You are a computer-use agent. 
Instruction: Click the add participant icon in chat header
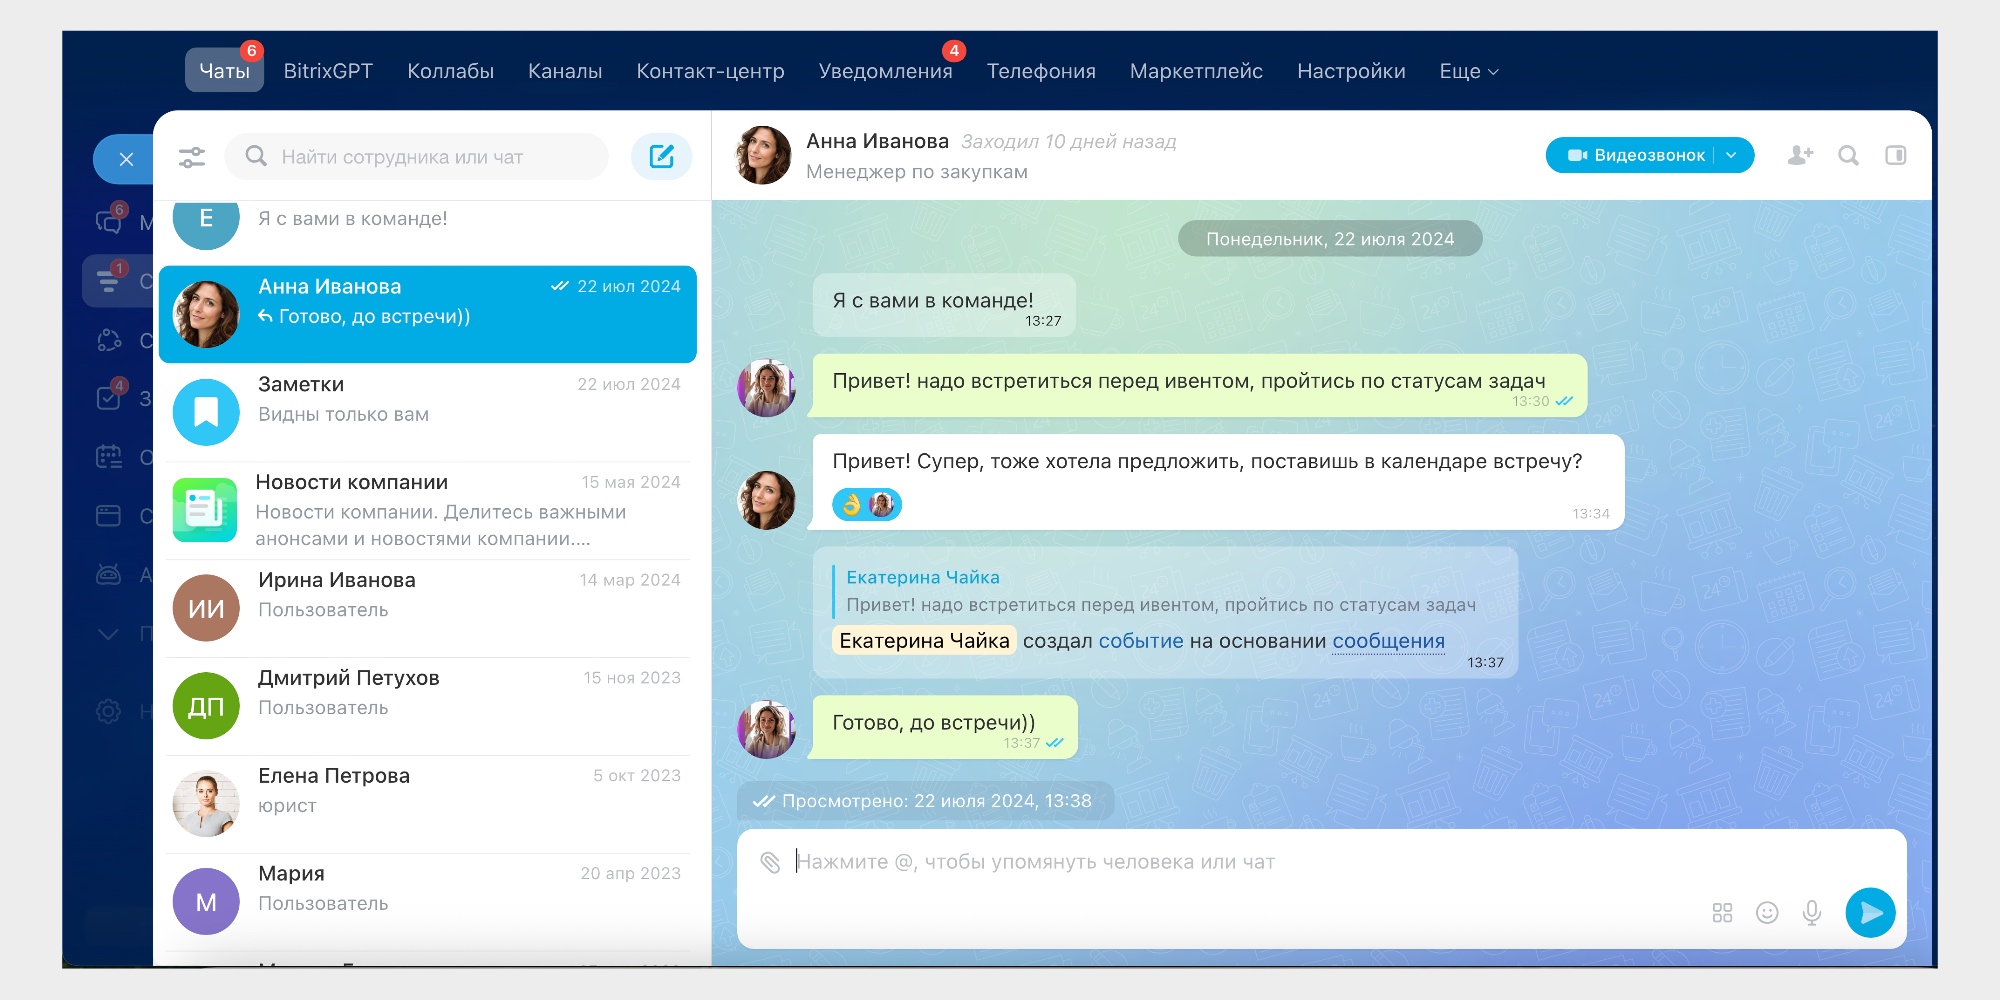pos(1800,156)
